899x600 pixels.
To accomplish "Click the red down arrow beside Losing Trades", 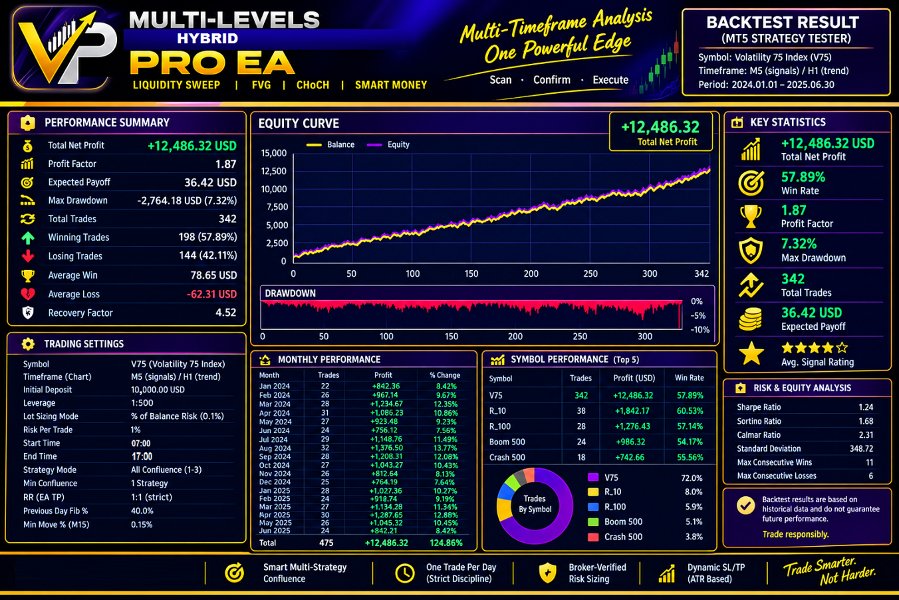I will click(x=28, y=256).
